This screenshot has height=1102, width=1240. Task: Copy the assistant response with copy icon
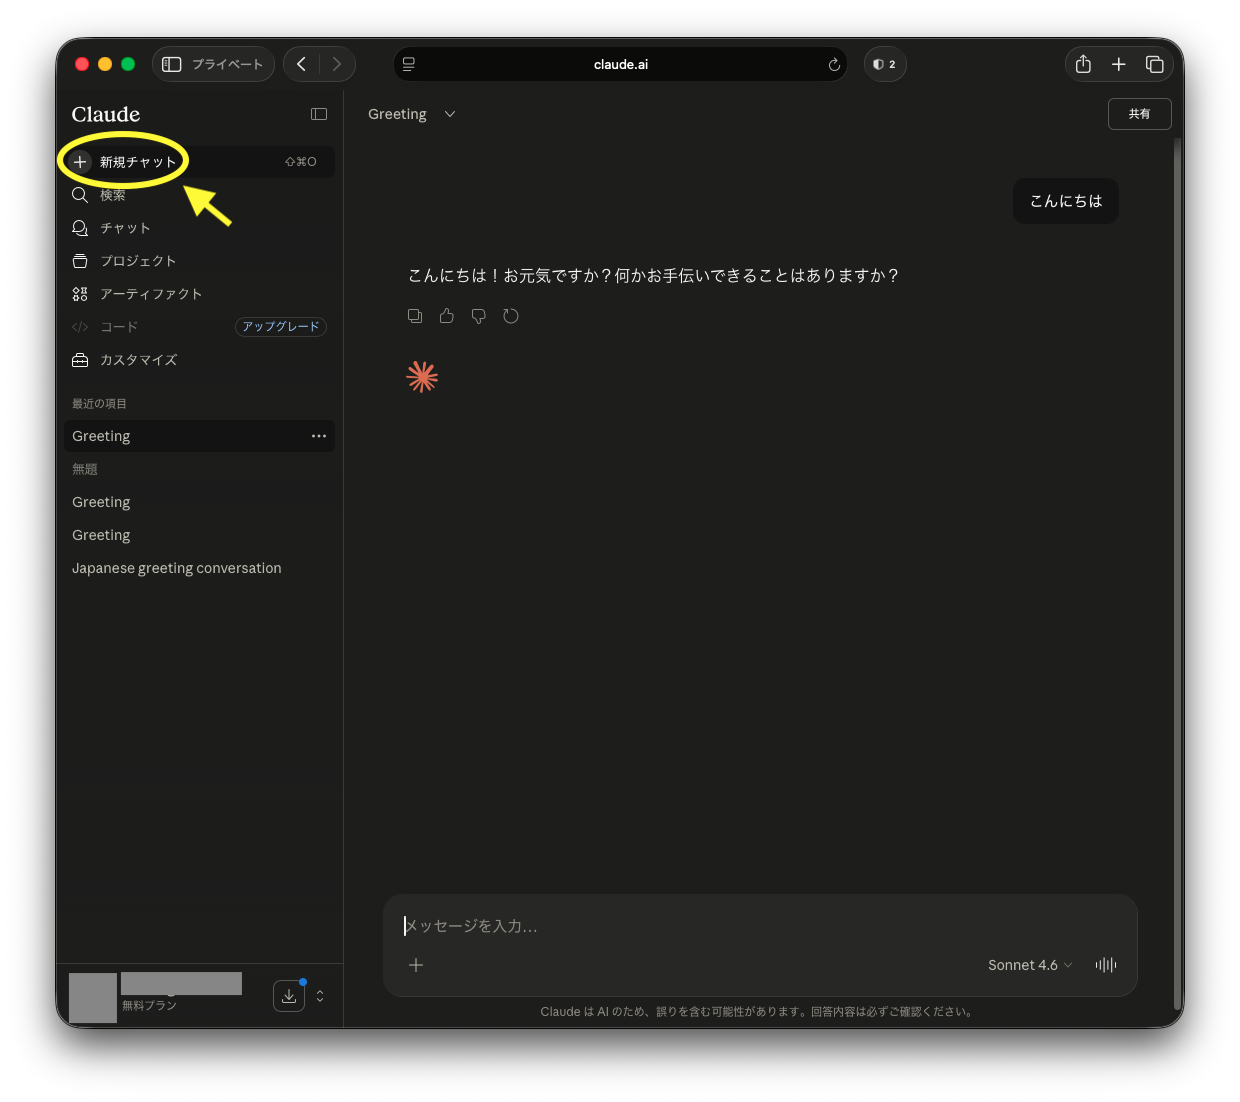[415, 316]
